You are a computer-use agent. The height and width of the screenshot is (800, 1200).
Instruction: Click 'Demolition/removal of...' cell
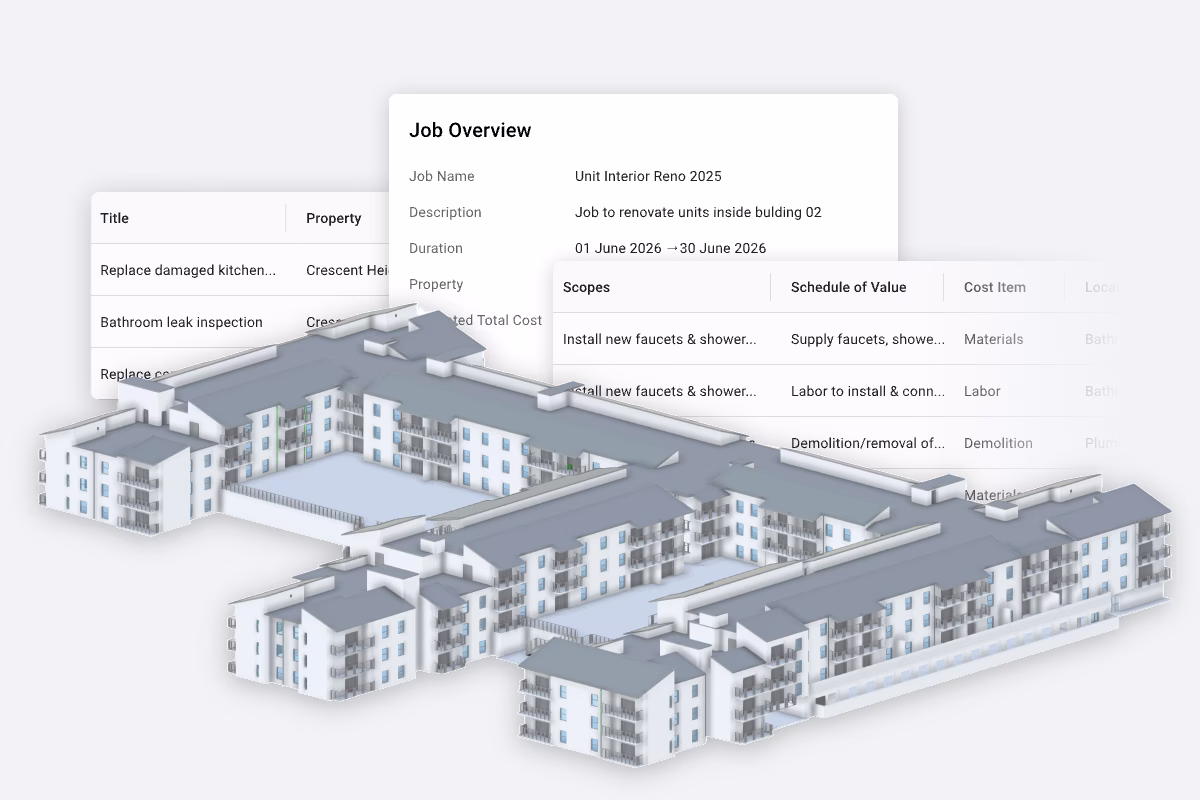tap(868, 443)
